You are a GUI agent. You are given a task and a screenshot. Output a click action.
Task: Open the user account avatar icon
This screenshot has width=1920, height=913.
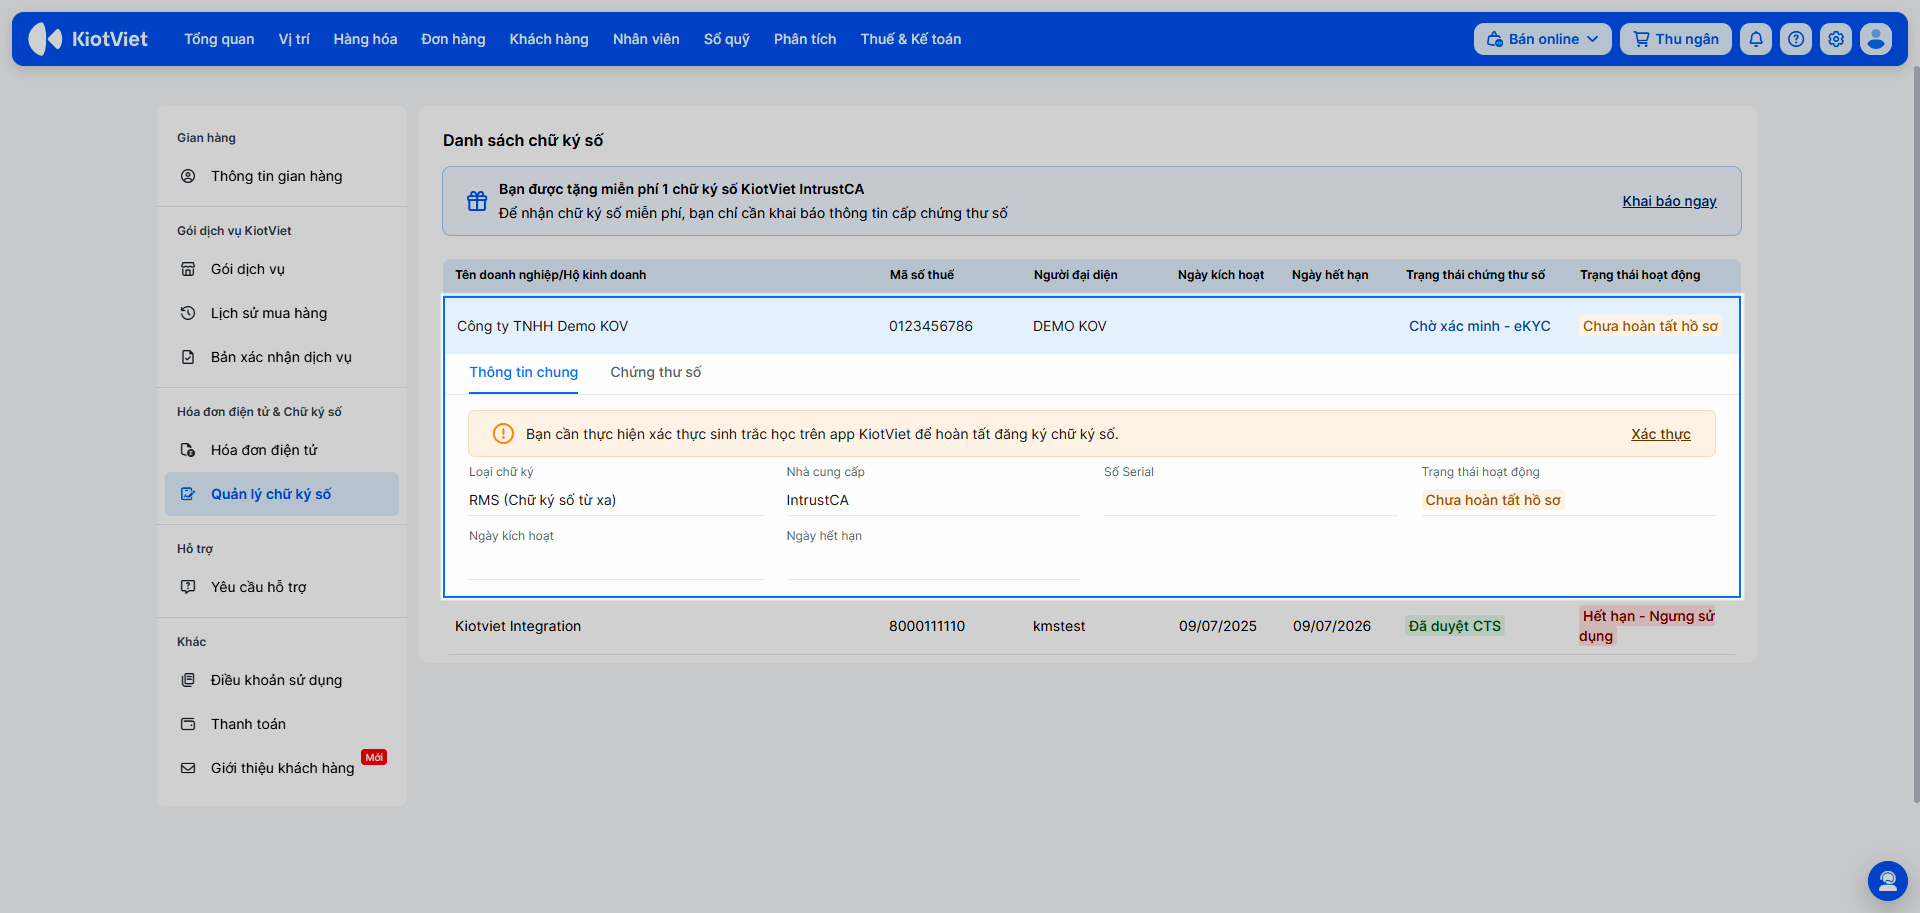tap(1876, 39)
